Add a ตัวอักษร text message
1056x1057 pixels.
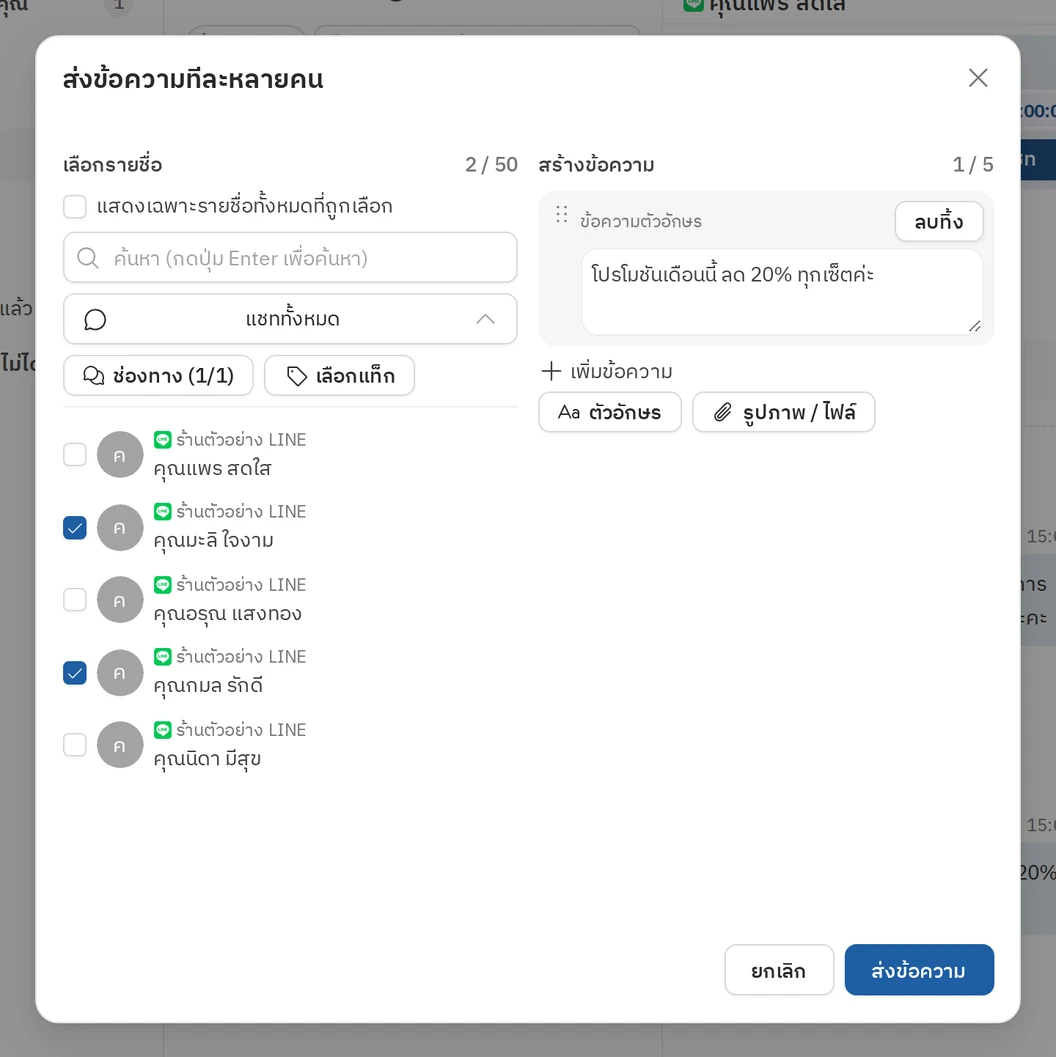click(x=610, y=412)
